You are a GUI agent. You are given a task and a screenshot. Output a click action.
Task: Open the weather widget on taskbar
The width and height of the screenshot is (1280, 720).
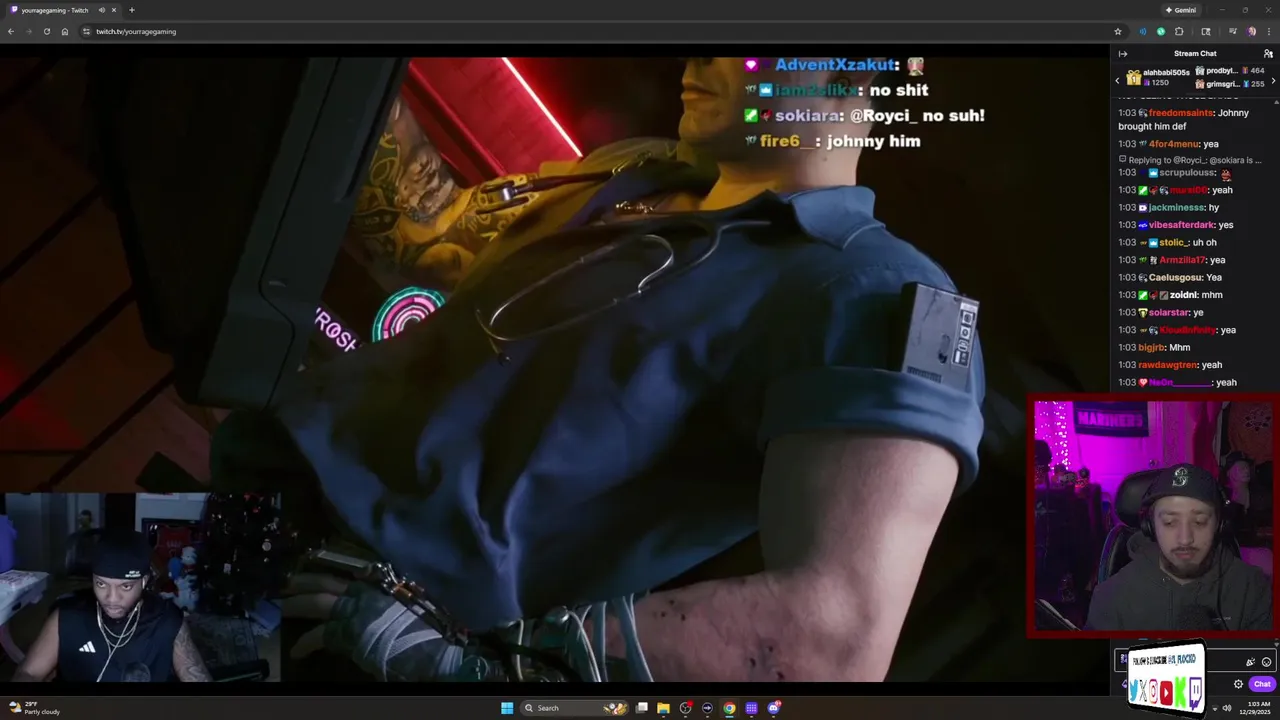35,708
